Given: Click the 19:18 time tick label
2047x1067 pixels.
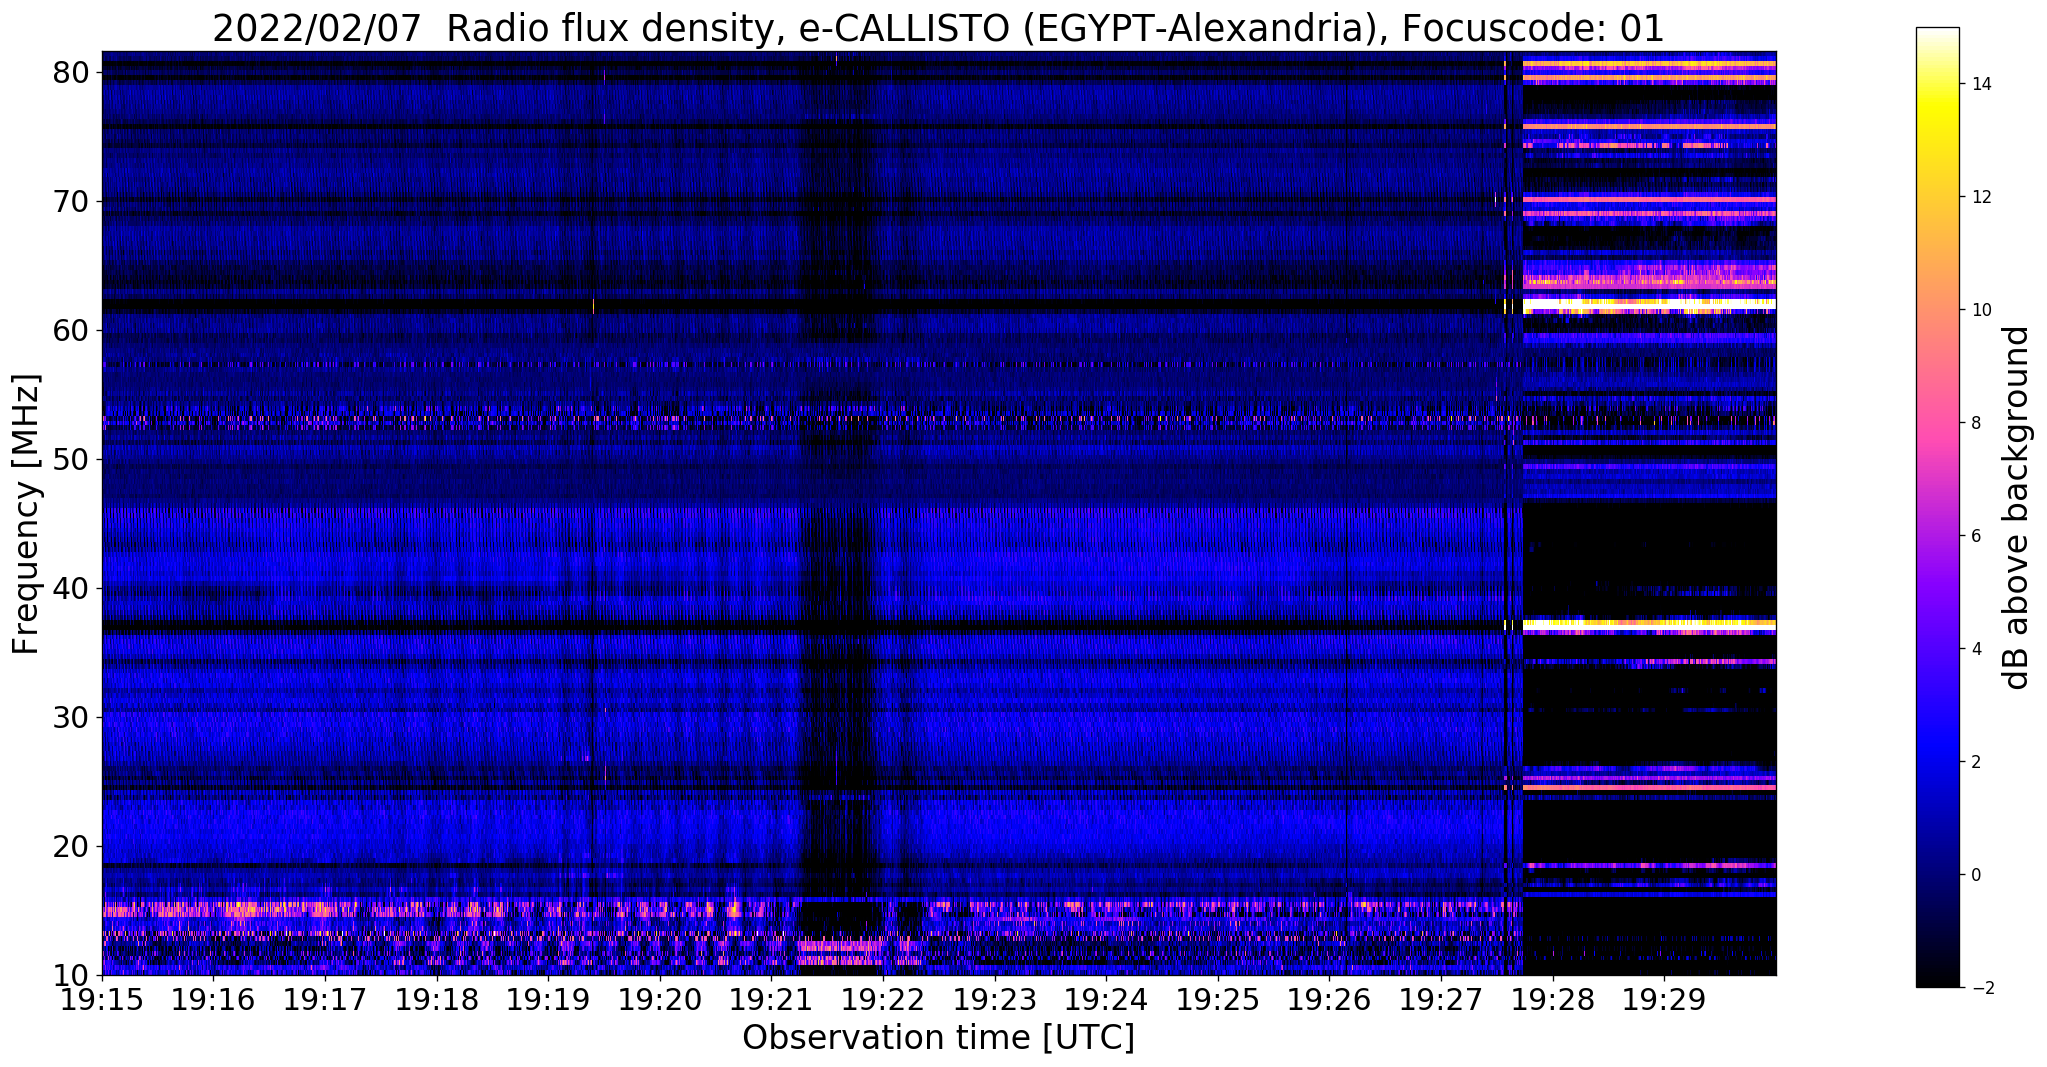Looking at the screenshot, I should [436, 999].
